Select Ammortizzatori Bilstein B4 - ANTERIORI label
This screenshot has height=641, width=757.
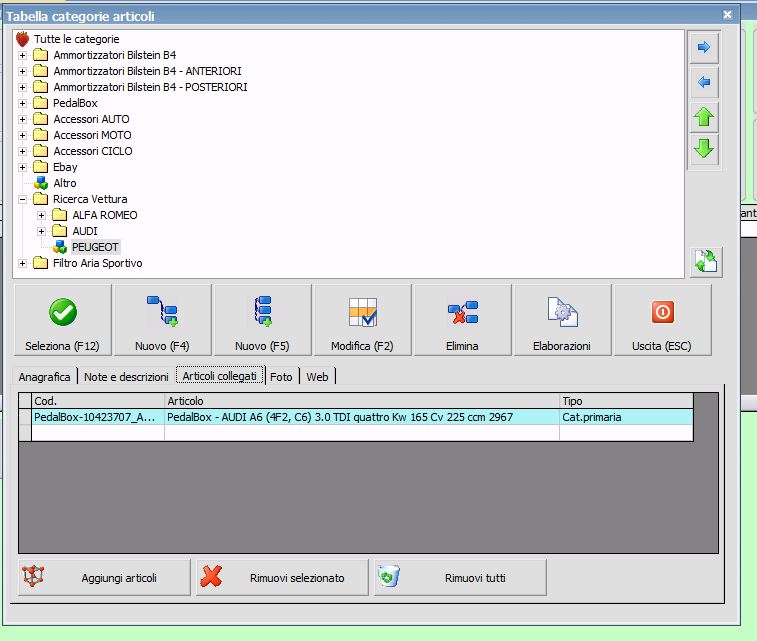pyautogui.click(x=147, y=71)
